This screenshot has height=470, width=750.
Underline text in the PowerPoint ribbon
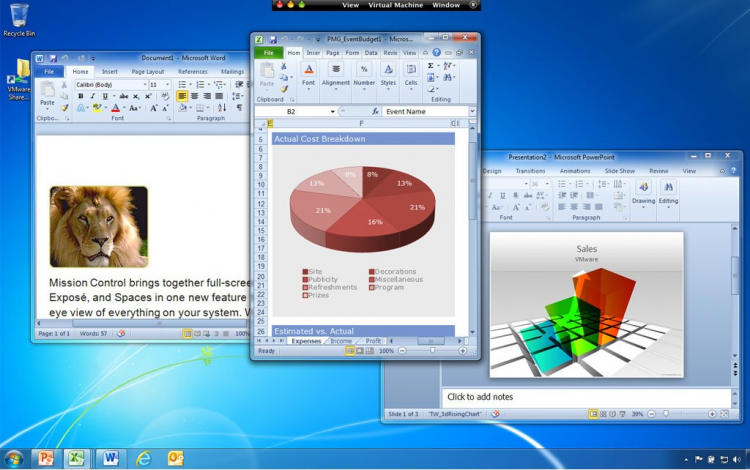(x=503, y=196)
